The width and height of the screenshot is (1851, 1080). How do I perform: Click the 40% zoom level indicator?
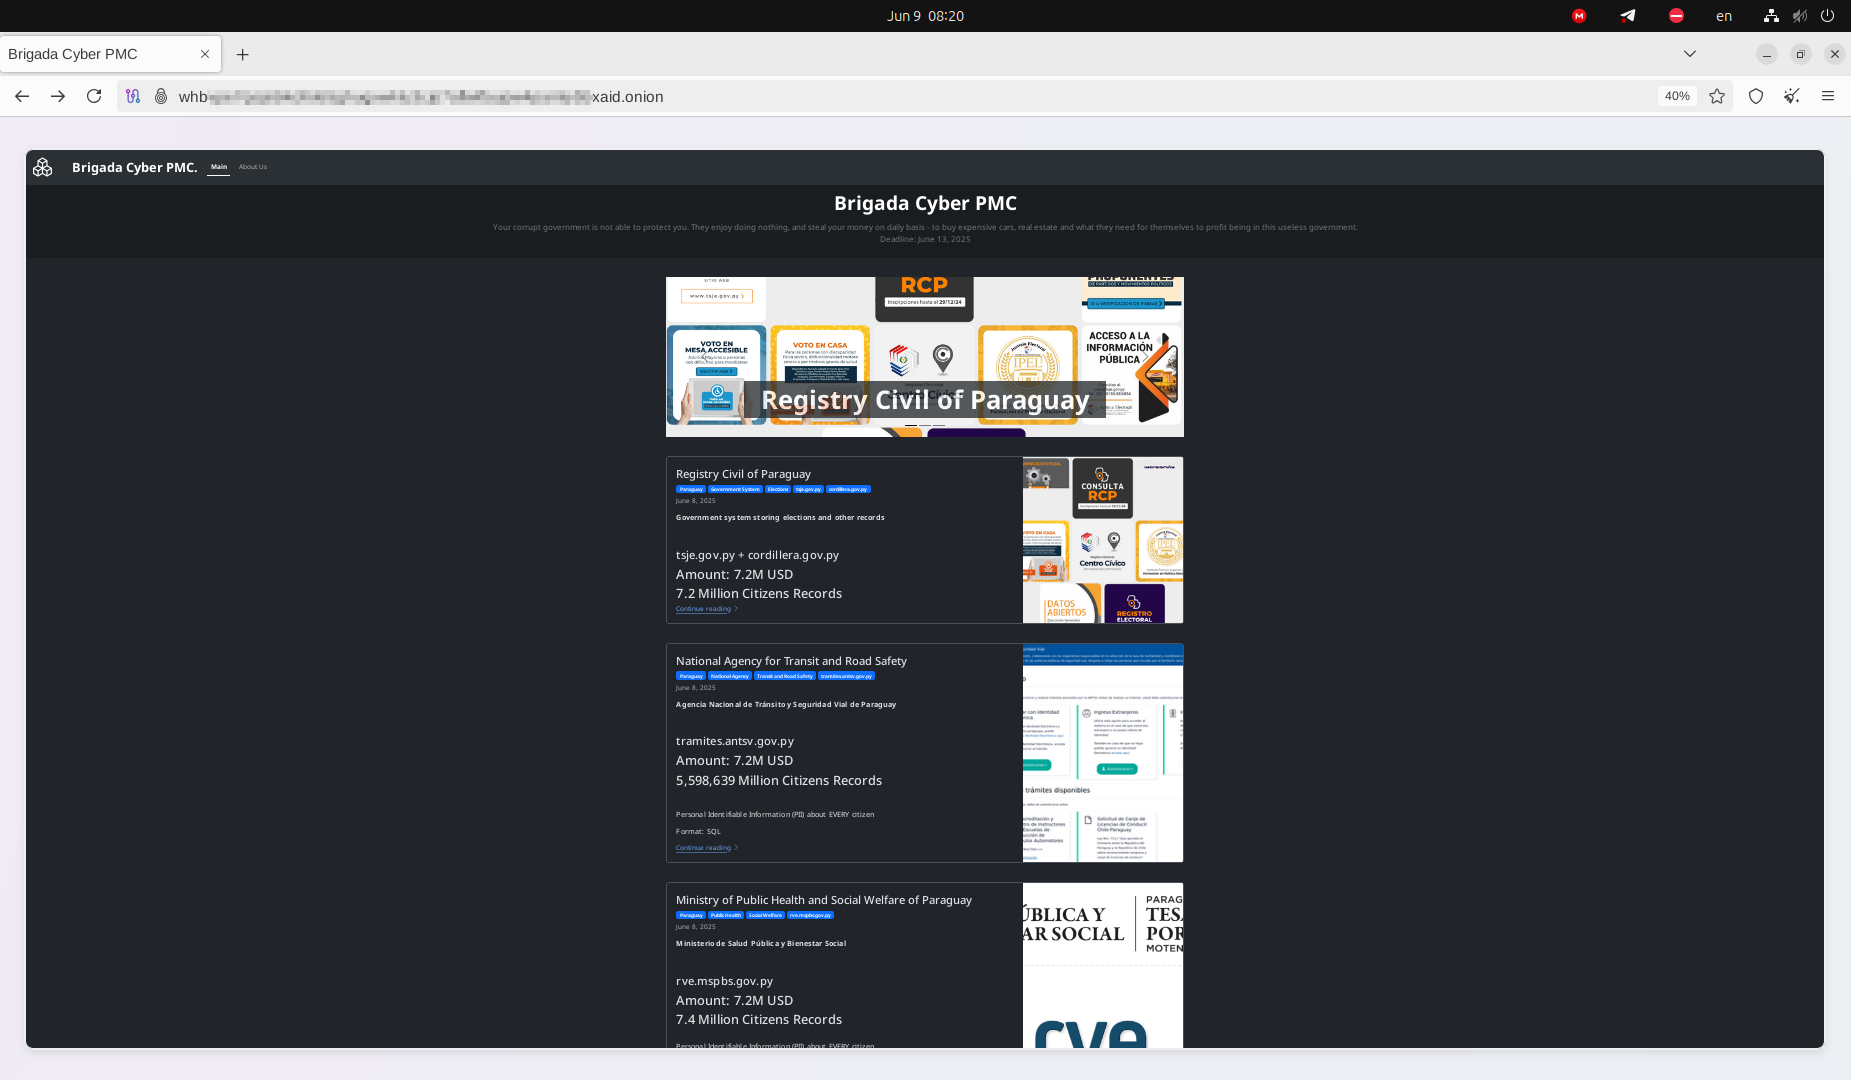click(x=1677, y=96)
